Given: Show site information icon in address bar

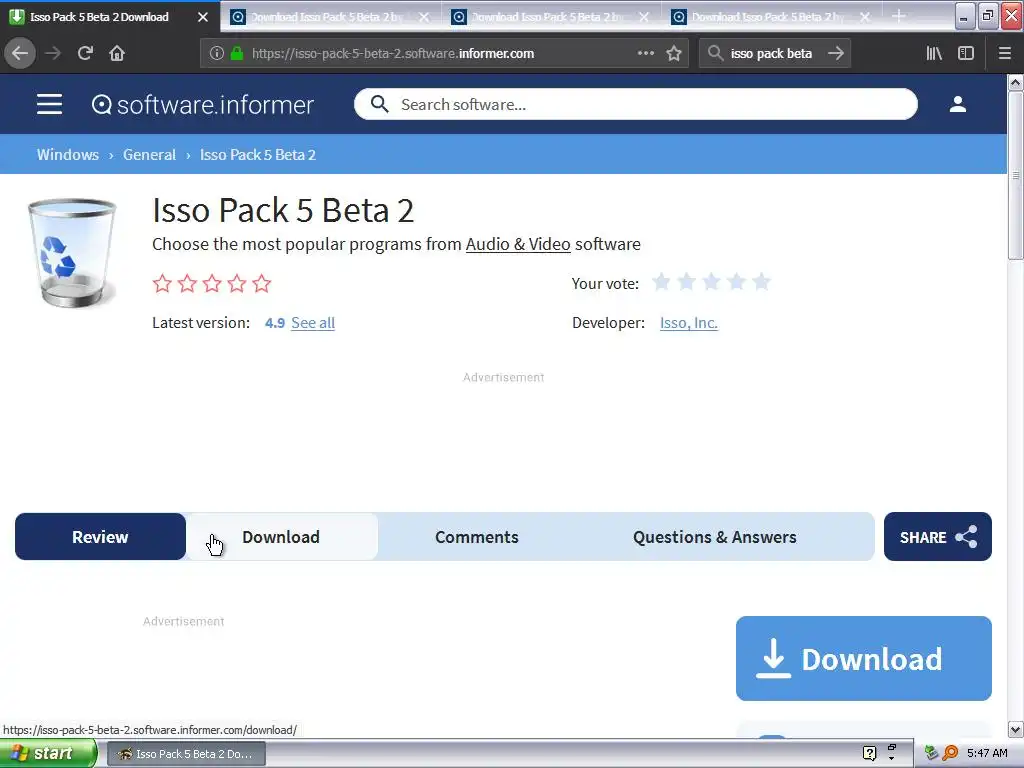Looking at the screenshot, I should (217, 54).
